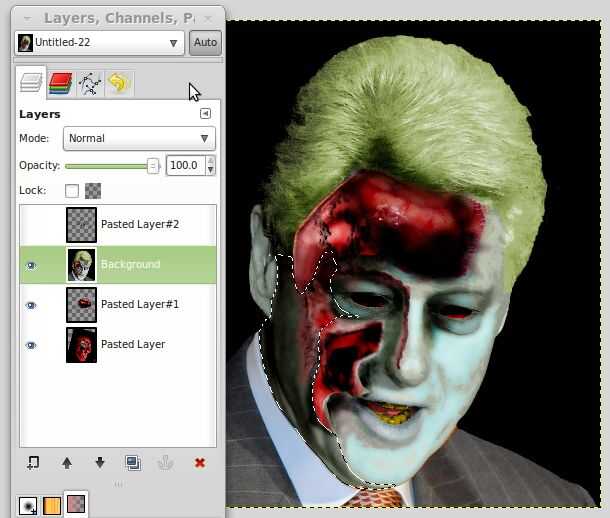
Task: Raise the selected layer
Action: (67, 463)
